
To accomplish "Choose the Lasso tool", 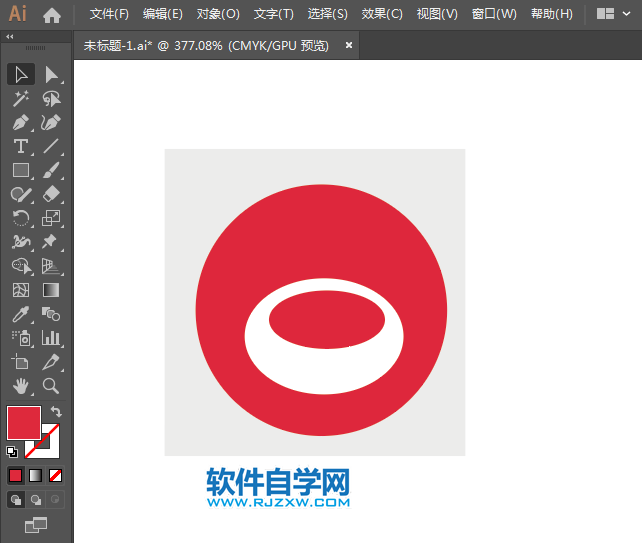I will coord(51,99).
